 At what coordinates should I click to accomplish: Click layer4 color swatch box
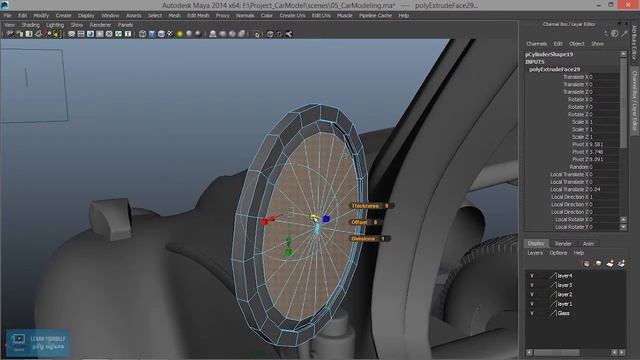point(553,276)
